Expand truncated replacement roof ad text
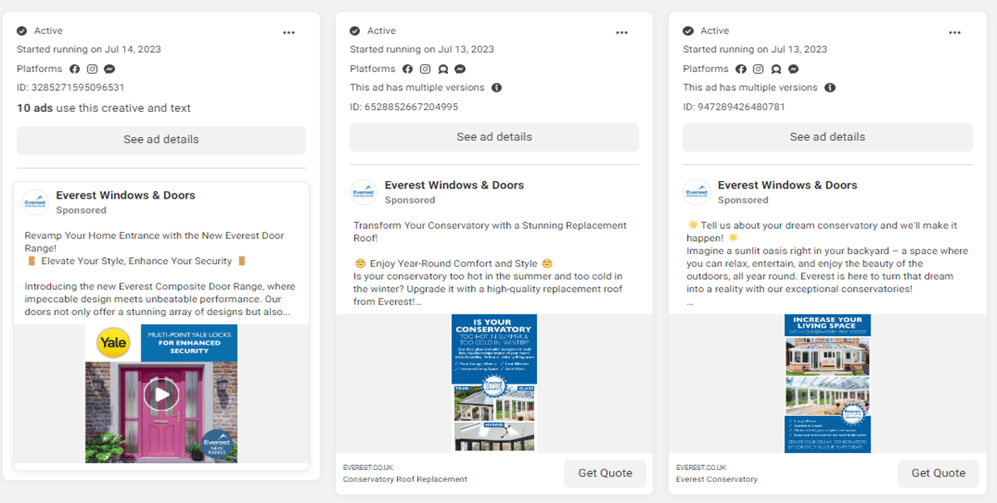997x503 pixels. tap(416, 302)
